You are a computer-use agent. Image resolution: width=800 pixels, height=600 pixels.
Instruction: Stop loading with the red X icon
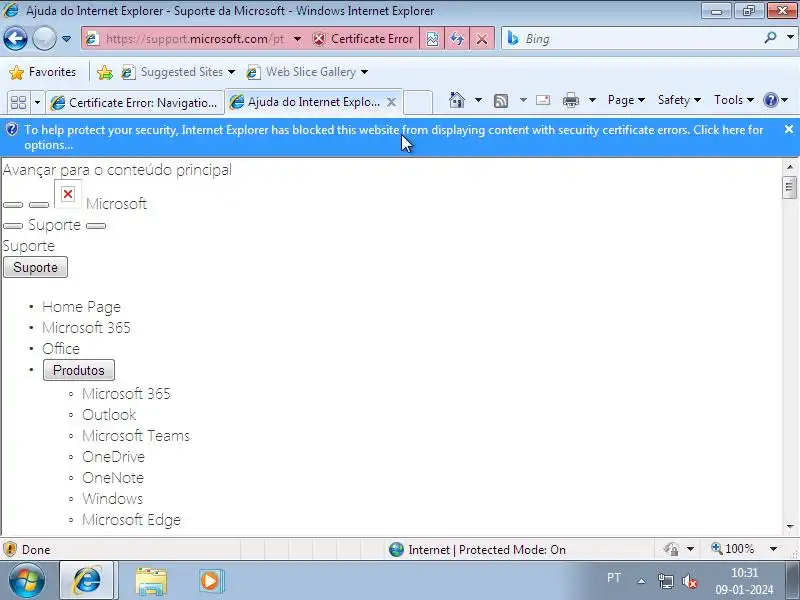pyautogui.click(x=482, y=39)
